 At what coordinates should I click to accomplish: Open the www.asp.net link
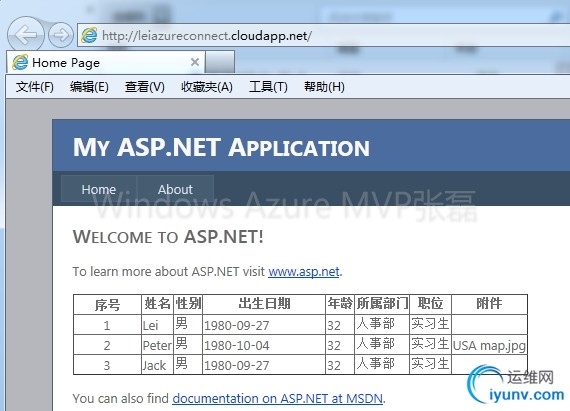pos(304,271)
